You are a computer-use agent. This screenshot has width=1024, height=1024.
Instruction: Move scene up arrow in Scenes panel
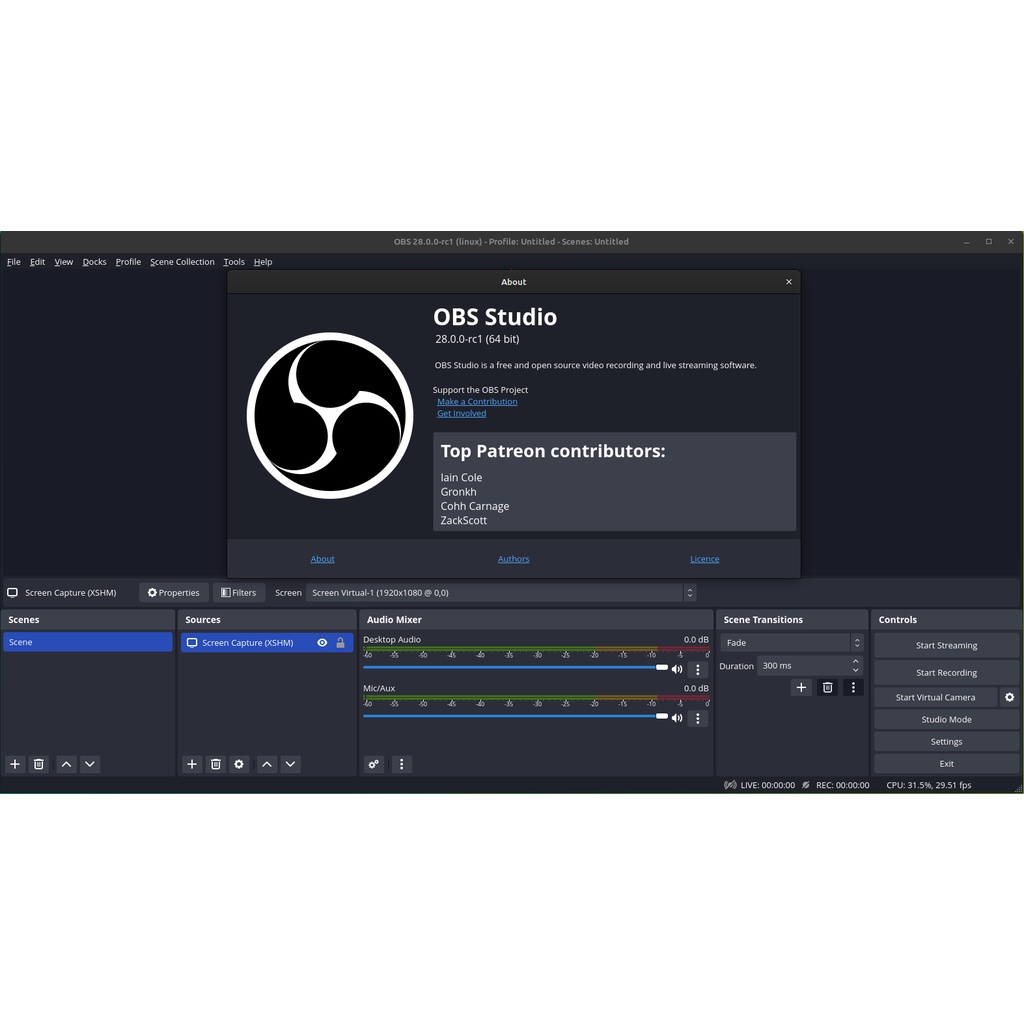pos(67,764)
